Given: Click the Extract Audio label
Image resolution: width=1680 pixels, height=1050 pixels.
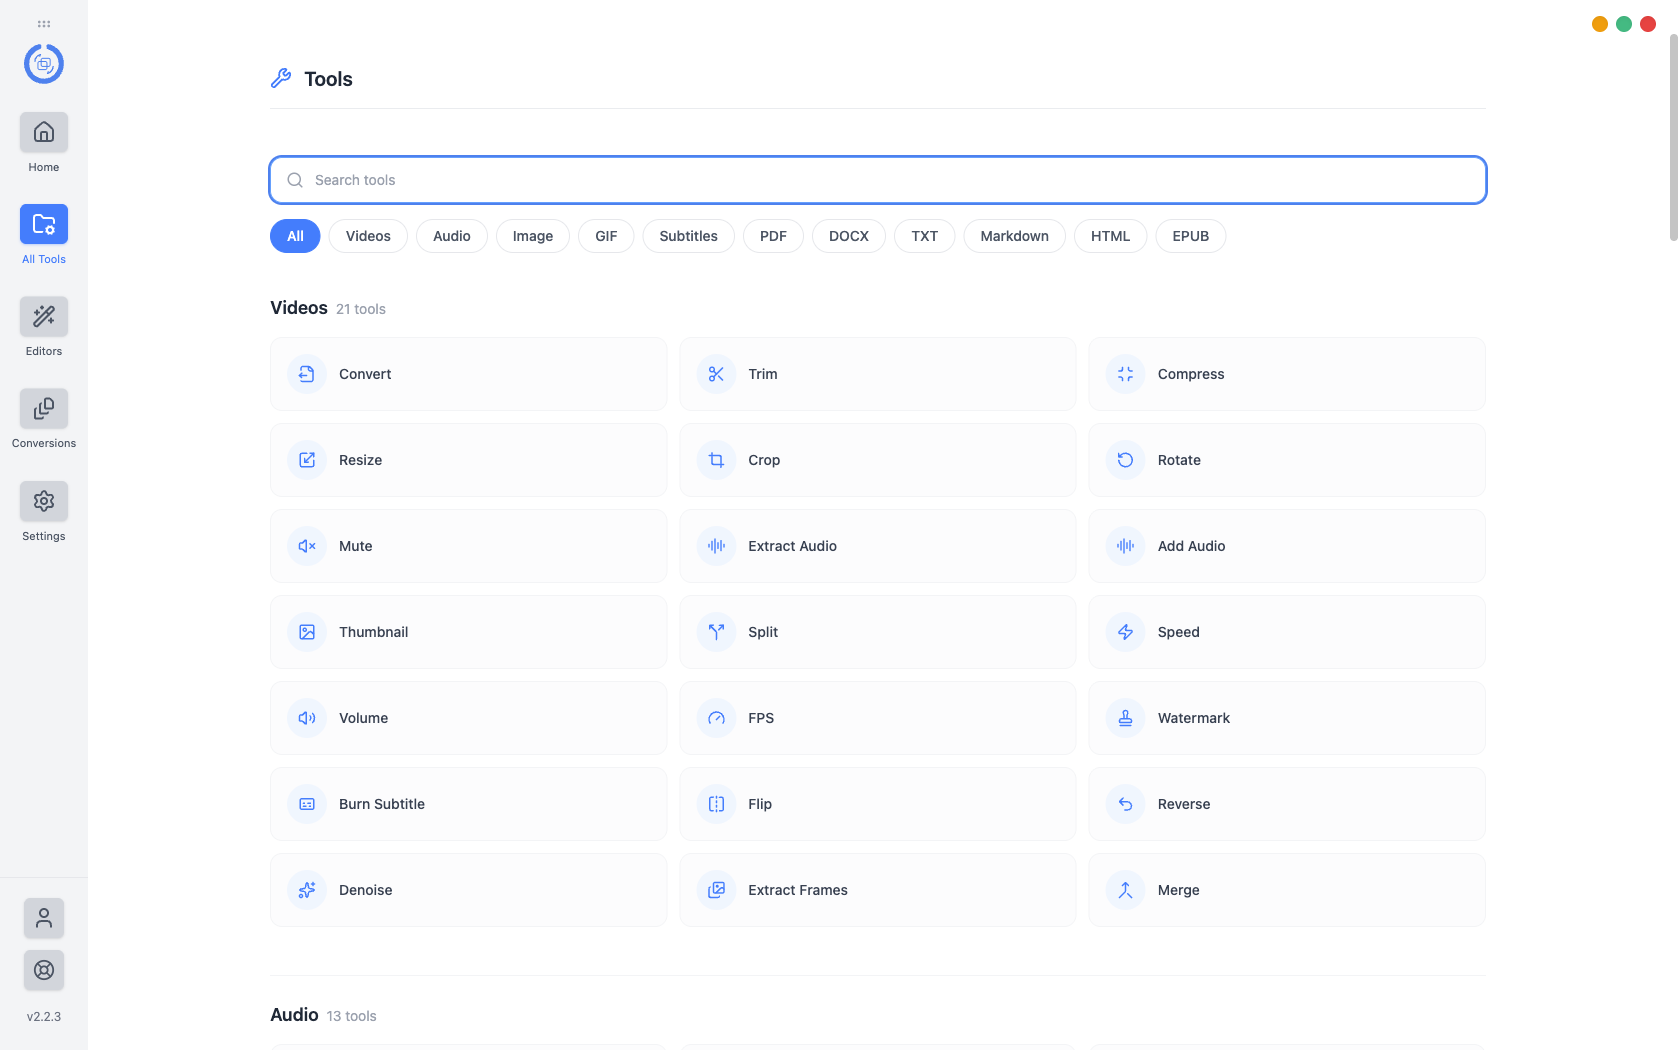Looking at the screenshot, I should [793, 546].
